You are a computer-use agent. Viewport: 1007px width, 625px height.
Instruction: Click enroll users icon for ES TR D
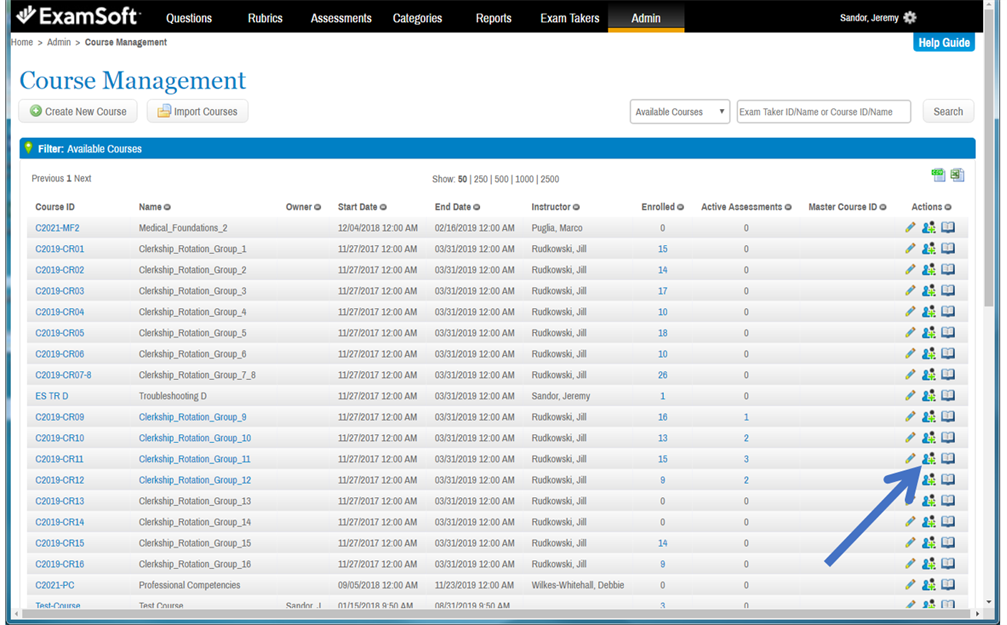pyautogui.click(x=928, y=396)
